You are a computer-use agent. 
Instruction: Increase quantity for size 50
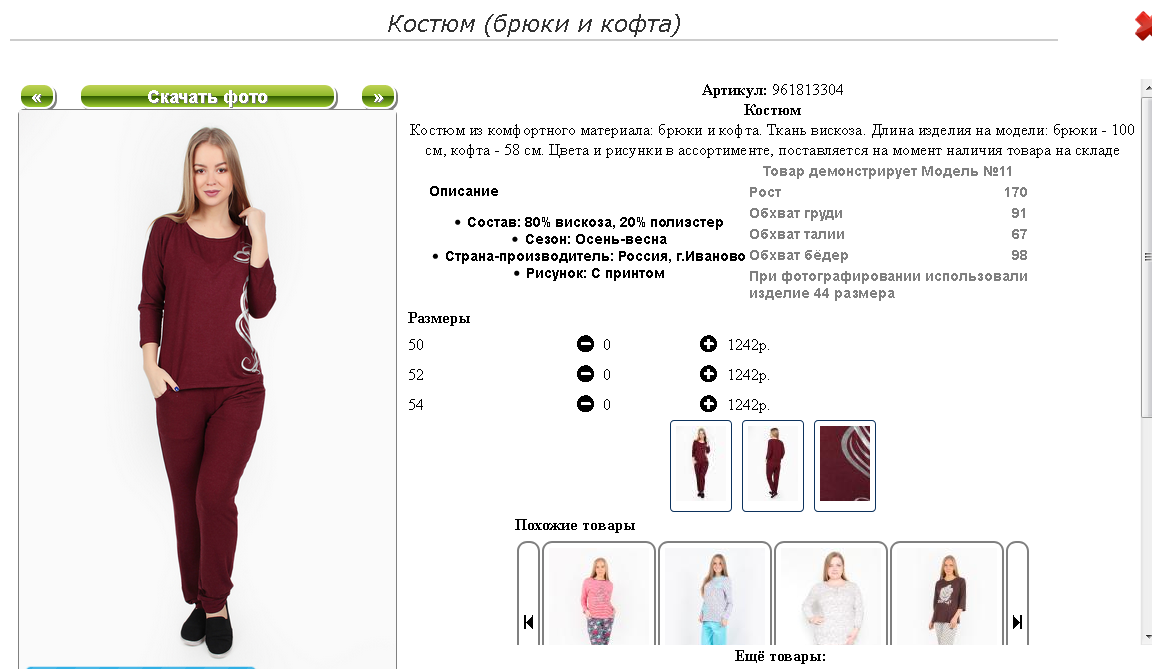coord(708,344)
